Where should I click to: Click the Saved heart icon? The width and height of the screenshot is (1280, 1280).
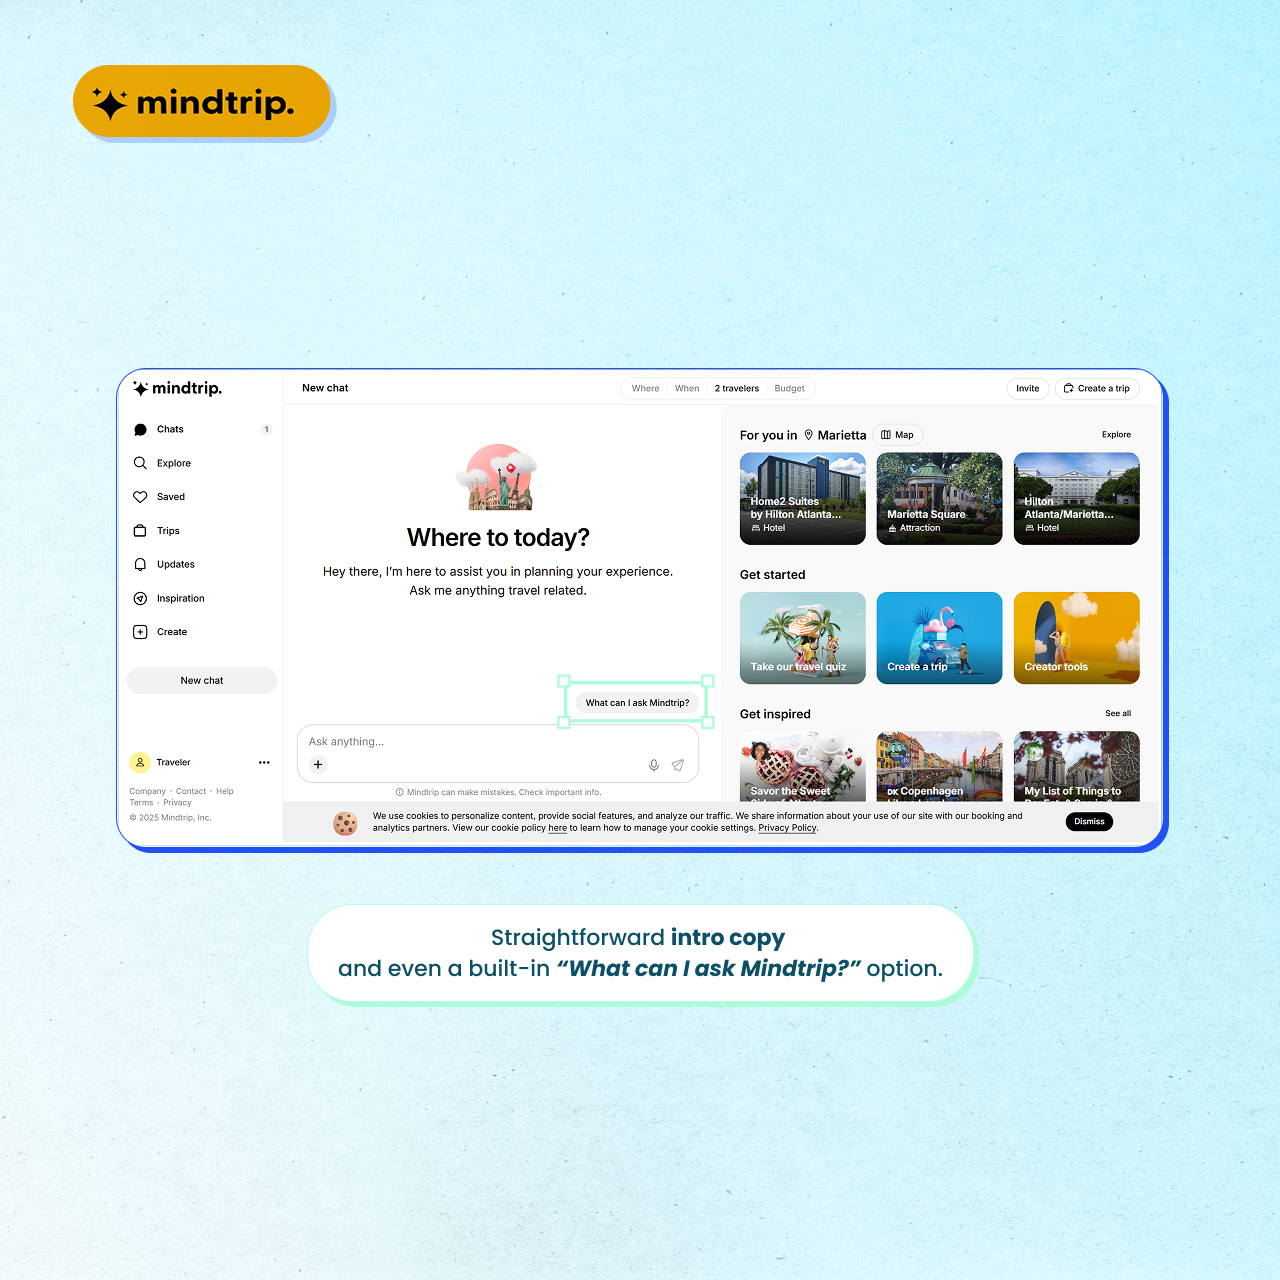140,497
